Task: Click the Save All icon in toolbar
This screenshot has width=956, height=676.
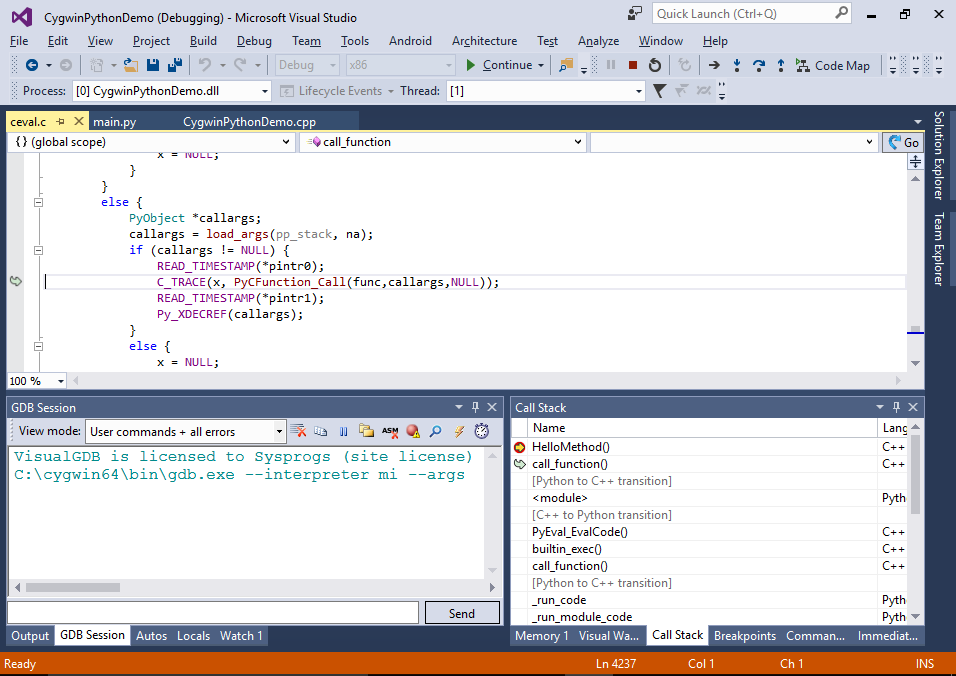Action: click(174, 65)
